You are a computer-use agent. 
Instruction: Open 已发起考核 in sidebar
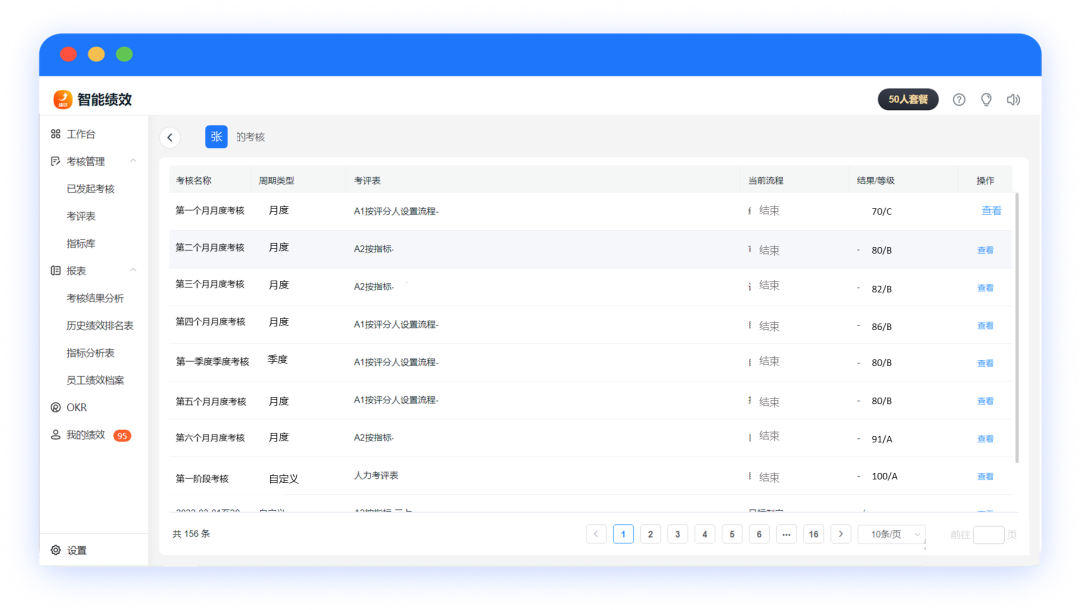90,189
